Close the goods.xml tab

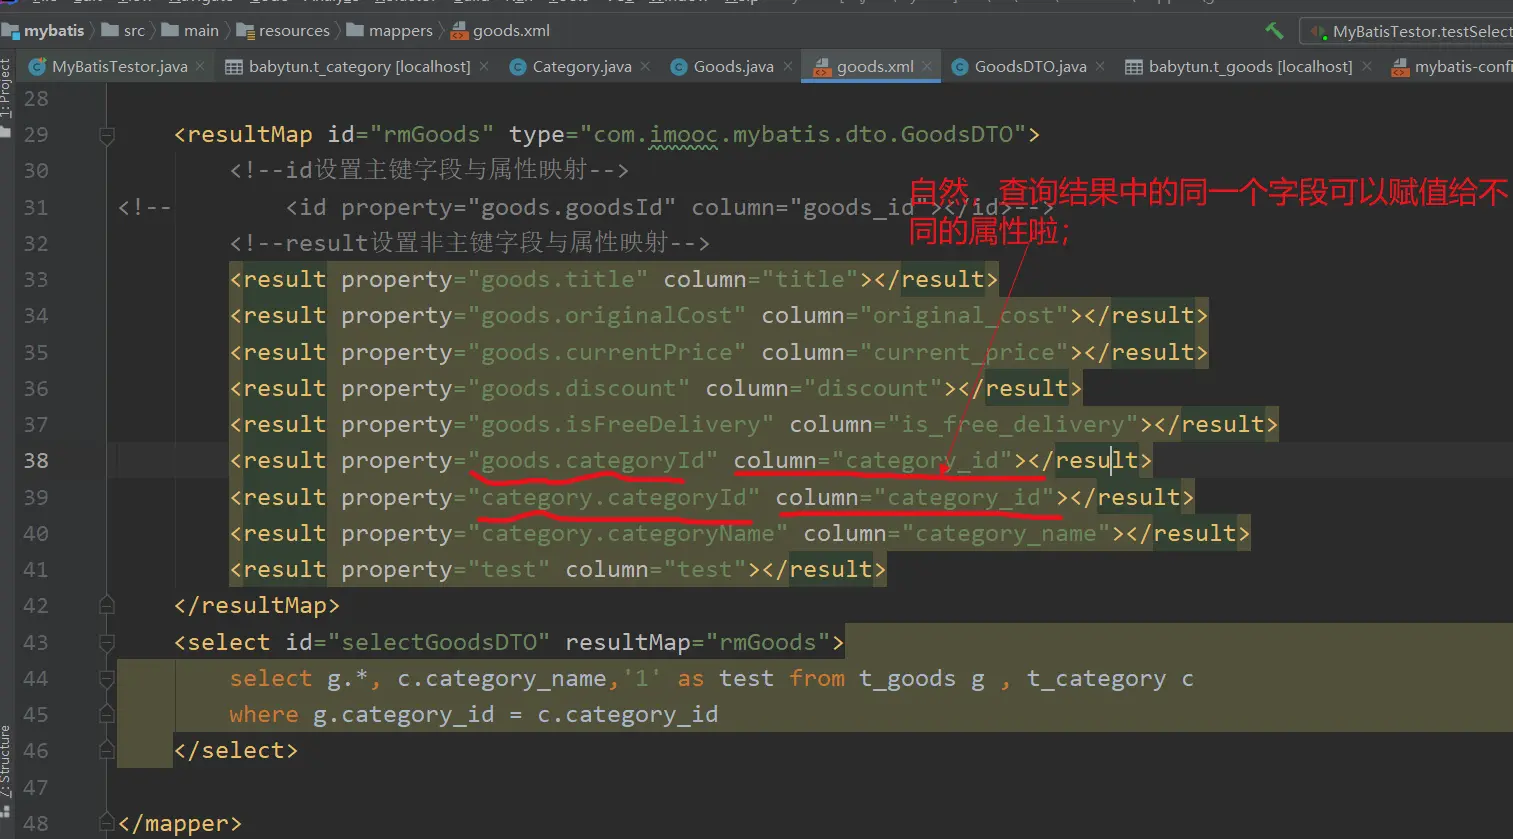[927, 66]
